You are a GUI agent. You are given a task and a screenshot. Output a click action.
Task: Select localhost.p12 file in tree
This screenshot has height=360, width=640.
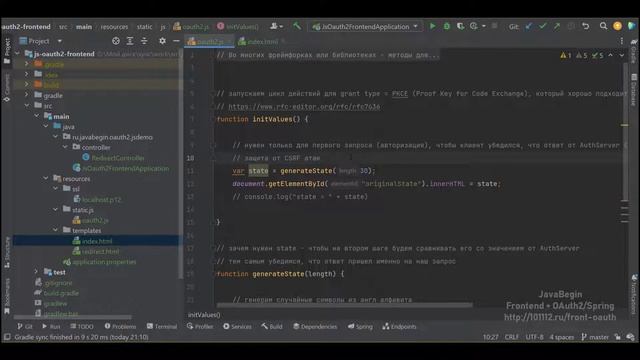[x=101, y=199]
